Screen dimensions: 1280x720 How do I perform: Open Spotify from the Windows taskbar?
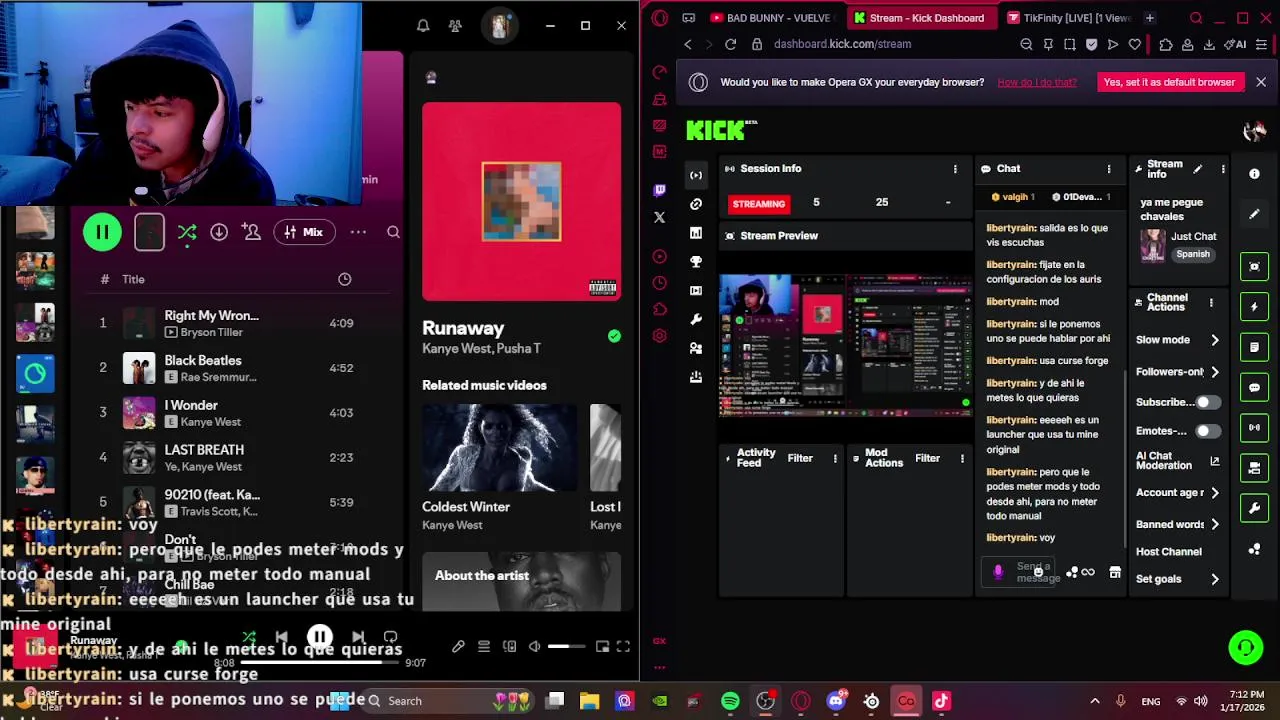coord(730,701)
